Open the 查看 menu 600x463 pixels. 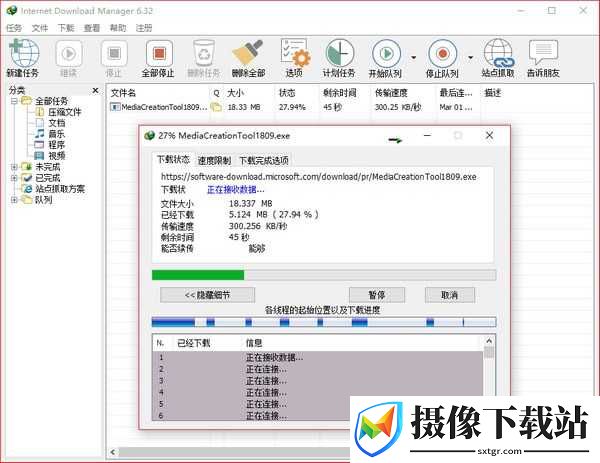click(92, 28)
